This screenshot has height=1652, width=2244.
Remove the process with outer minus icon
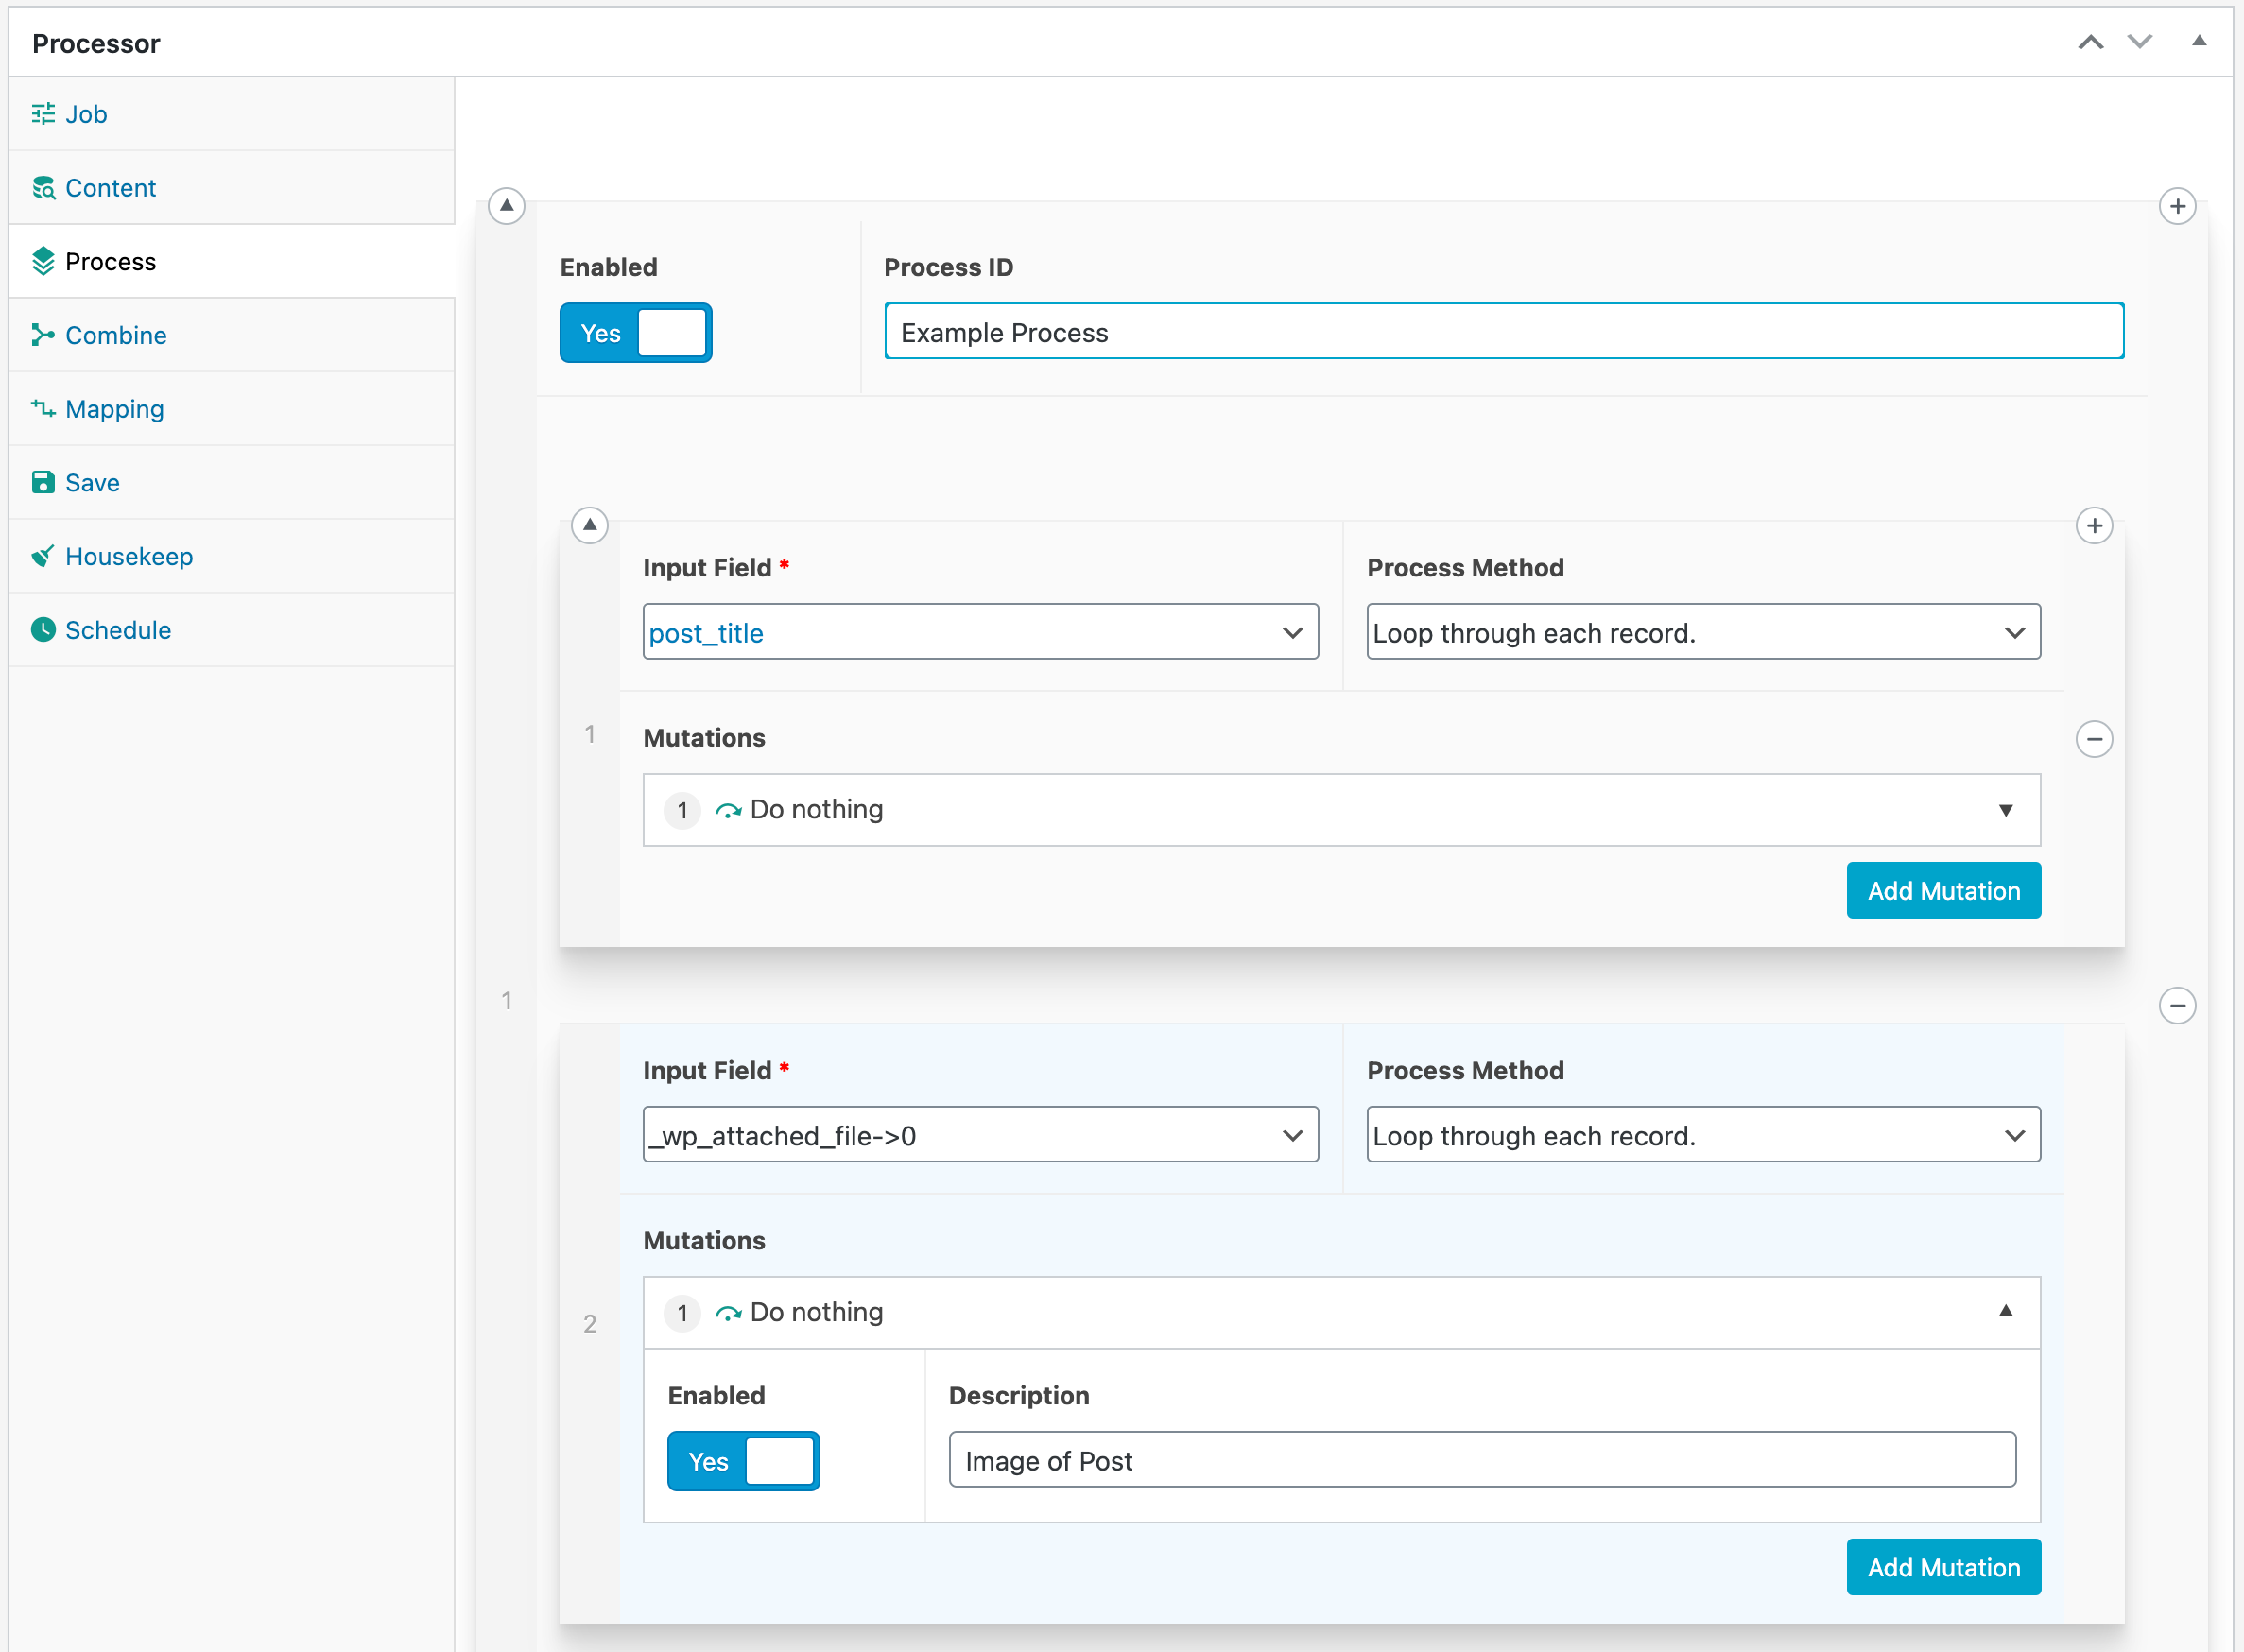pyautogui.click(x=2177, y=1005)
